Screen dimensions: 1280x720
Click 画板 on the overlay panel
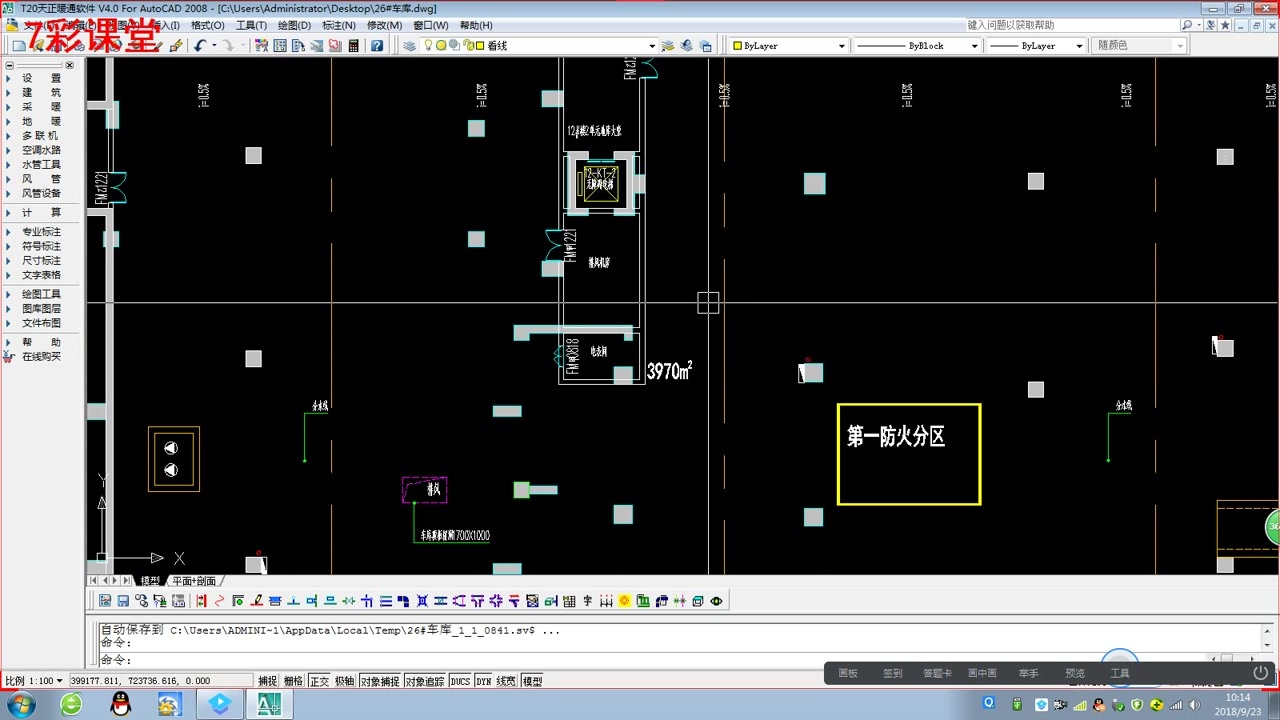tap(848, 673)
